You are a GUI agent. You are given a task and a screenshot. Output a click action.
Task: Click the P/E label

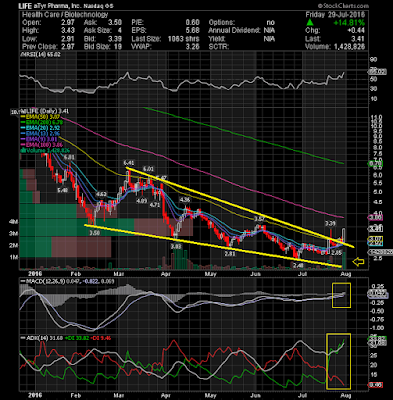pos(137,23)
